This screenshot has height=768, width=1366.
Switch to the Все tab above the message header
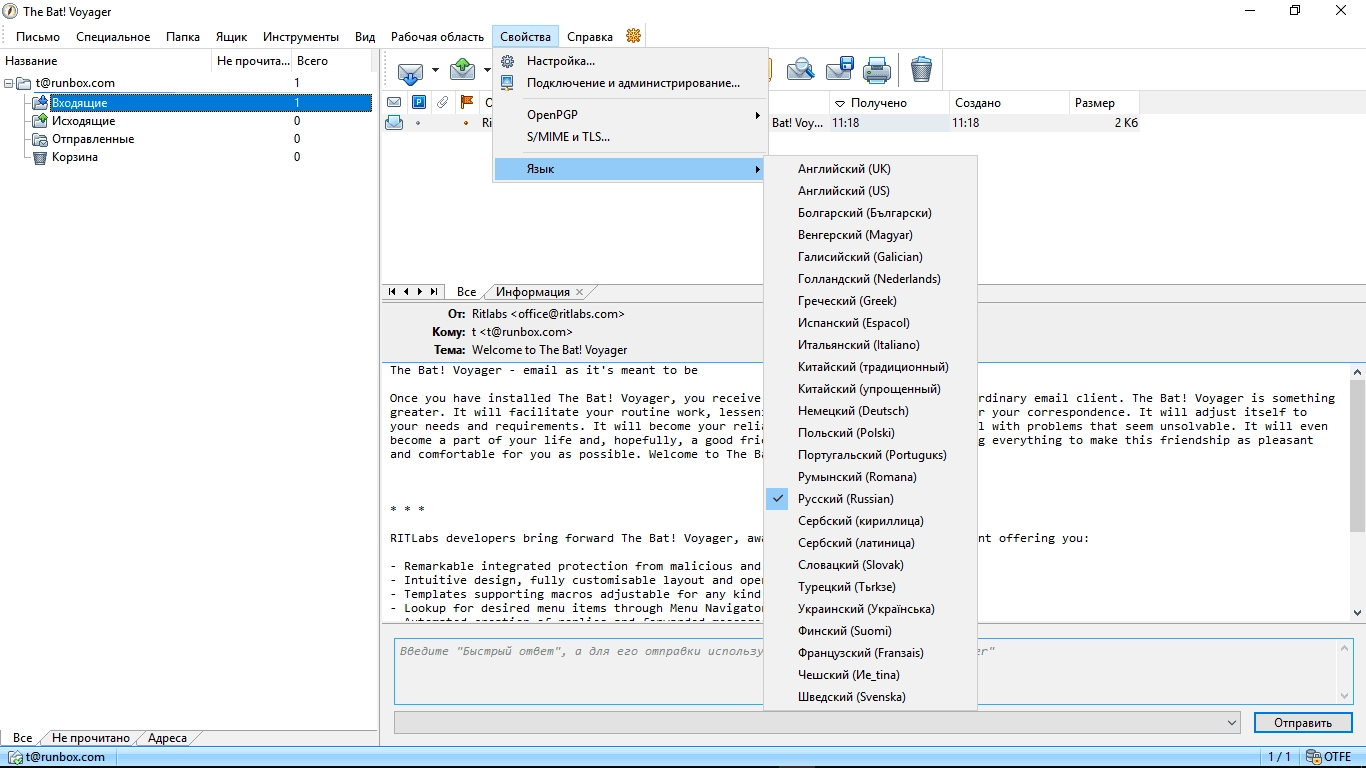coord(466,292)
